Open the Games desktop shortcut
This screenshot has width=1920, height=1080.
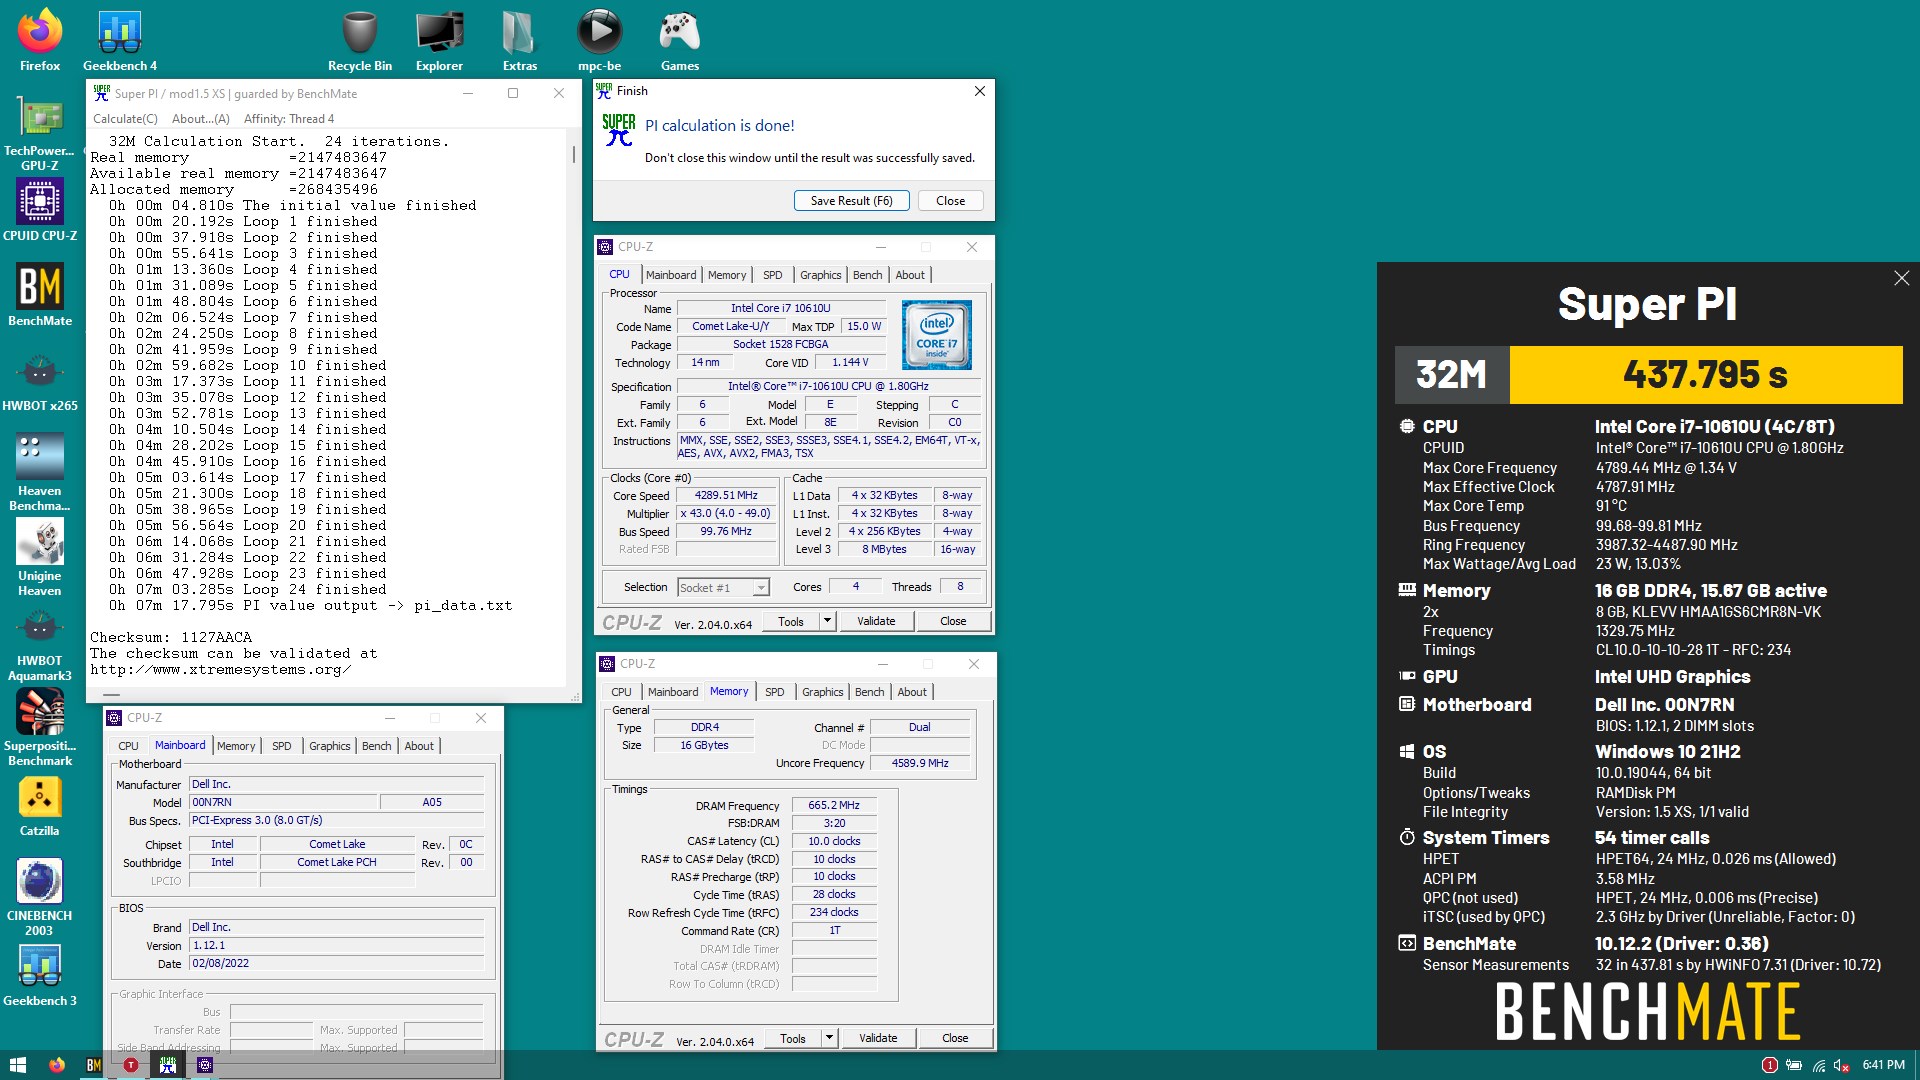click(679, 40)
